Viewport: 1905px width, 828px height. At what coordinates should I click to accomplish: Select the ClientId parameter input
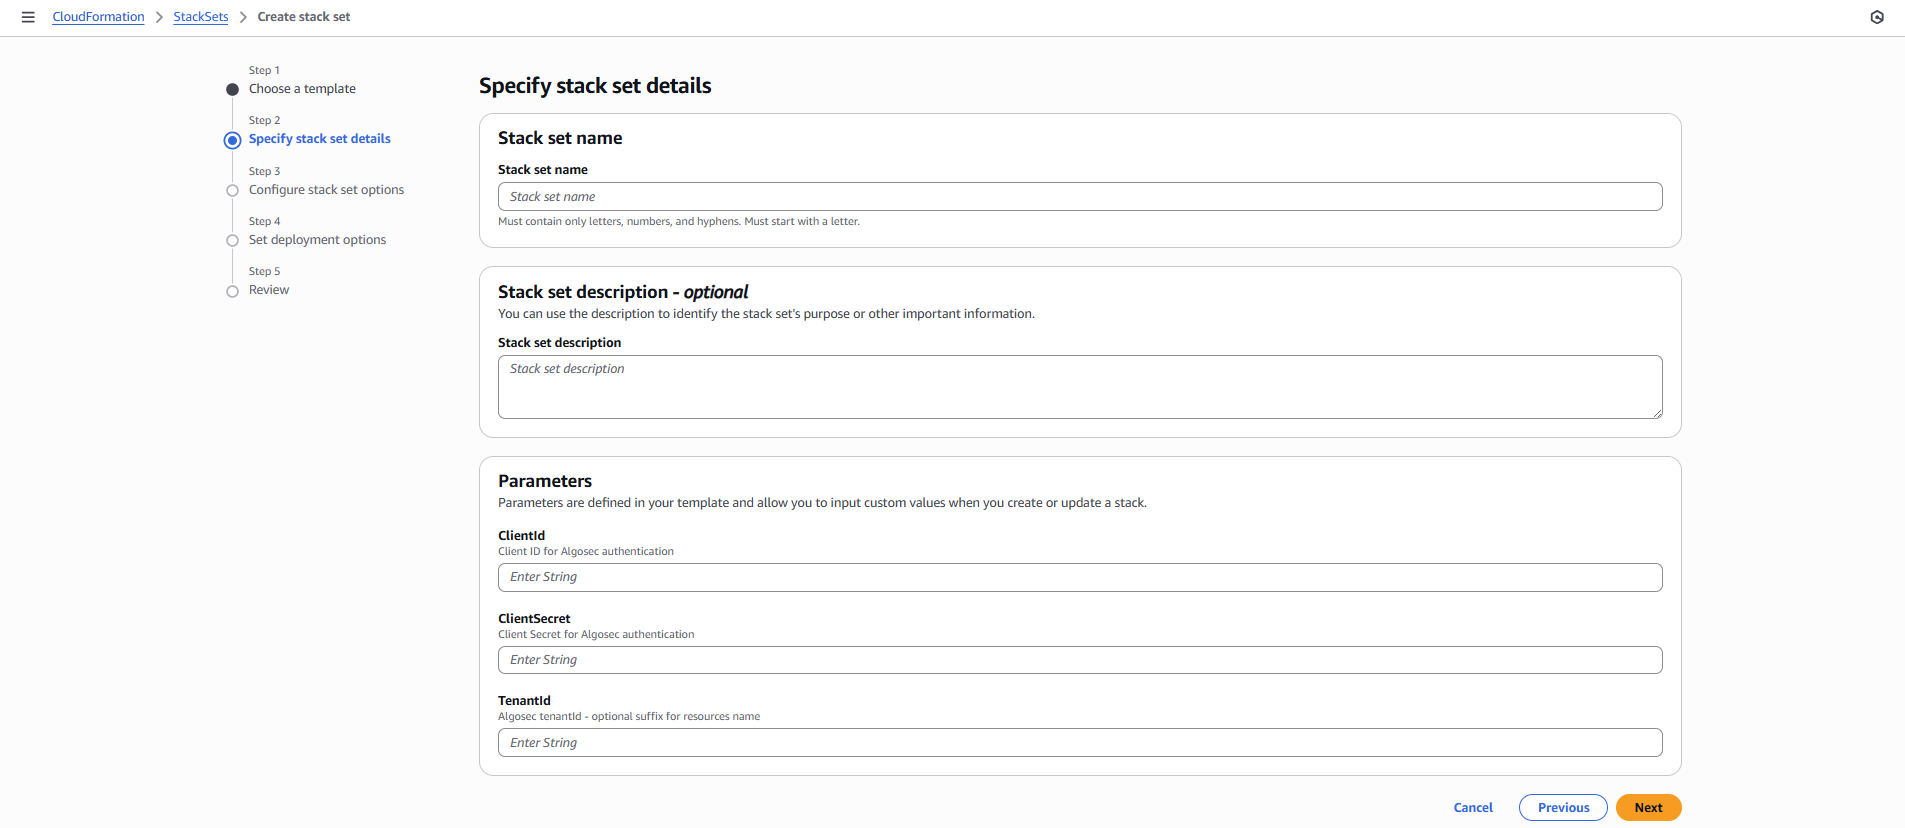(1080, 577)
